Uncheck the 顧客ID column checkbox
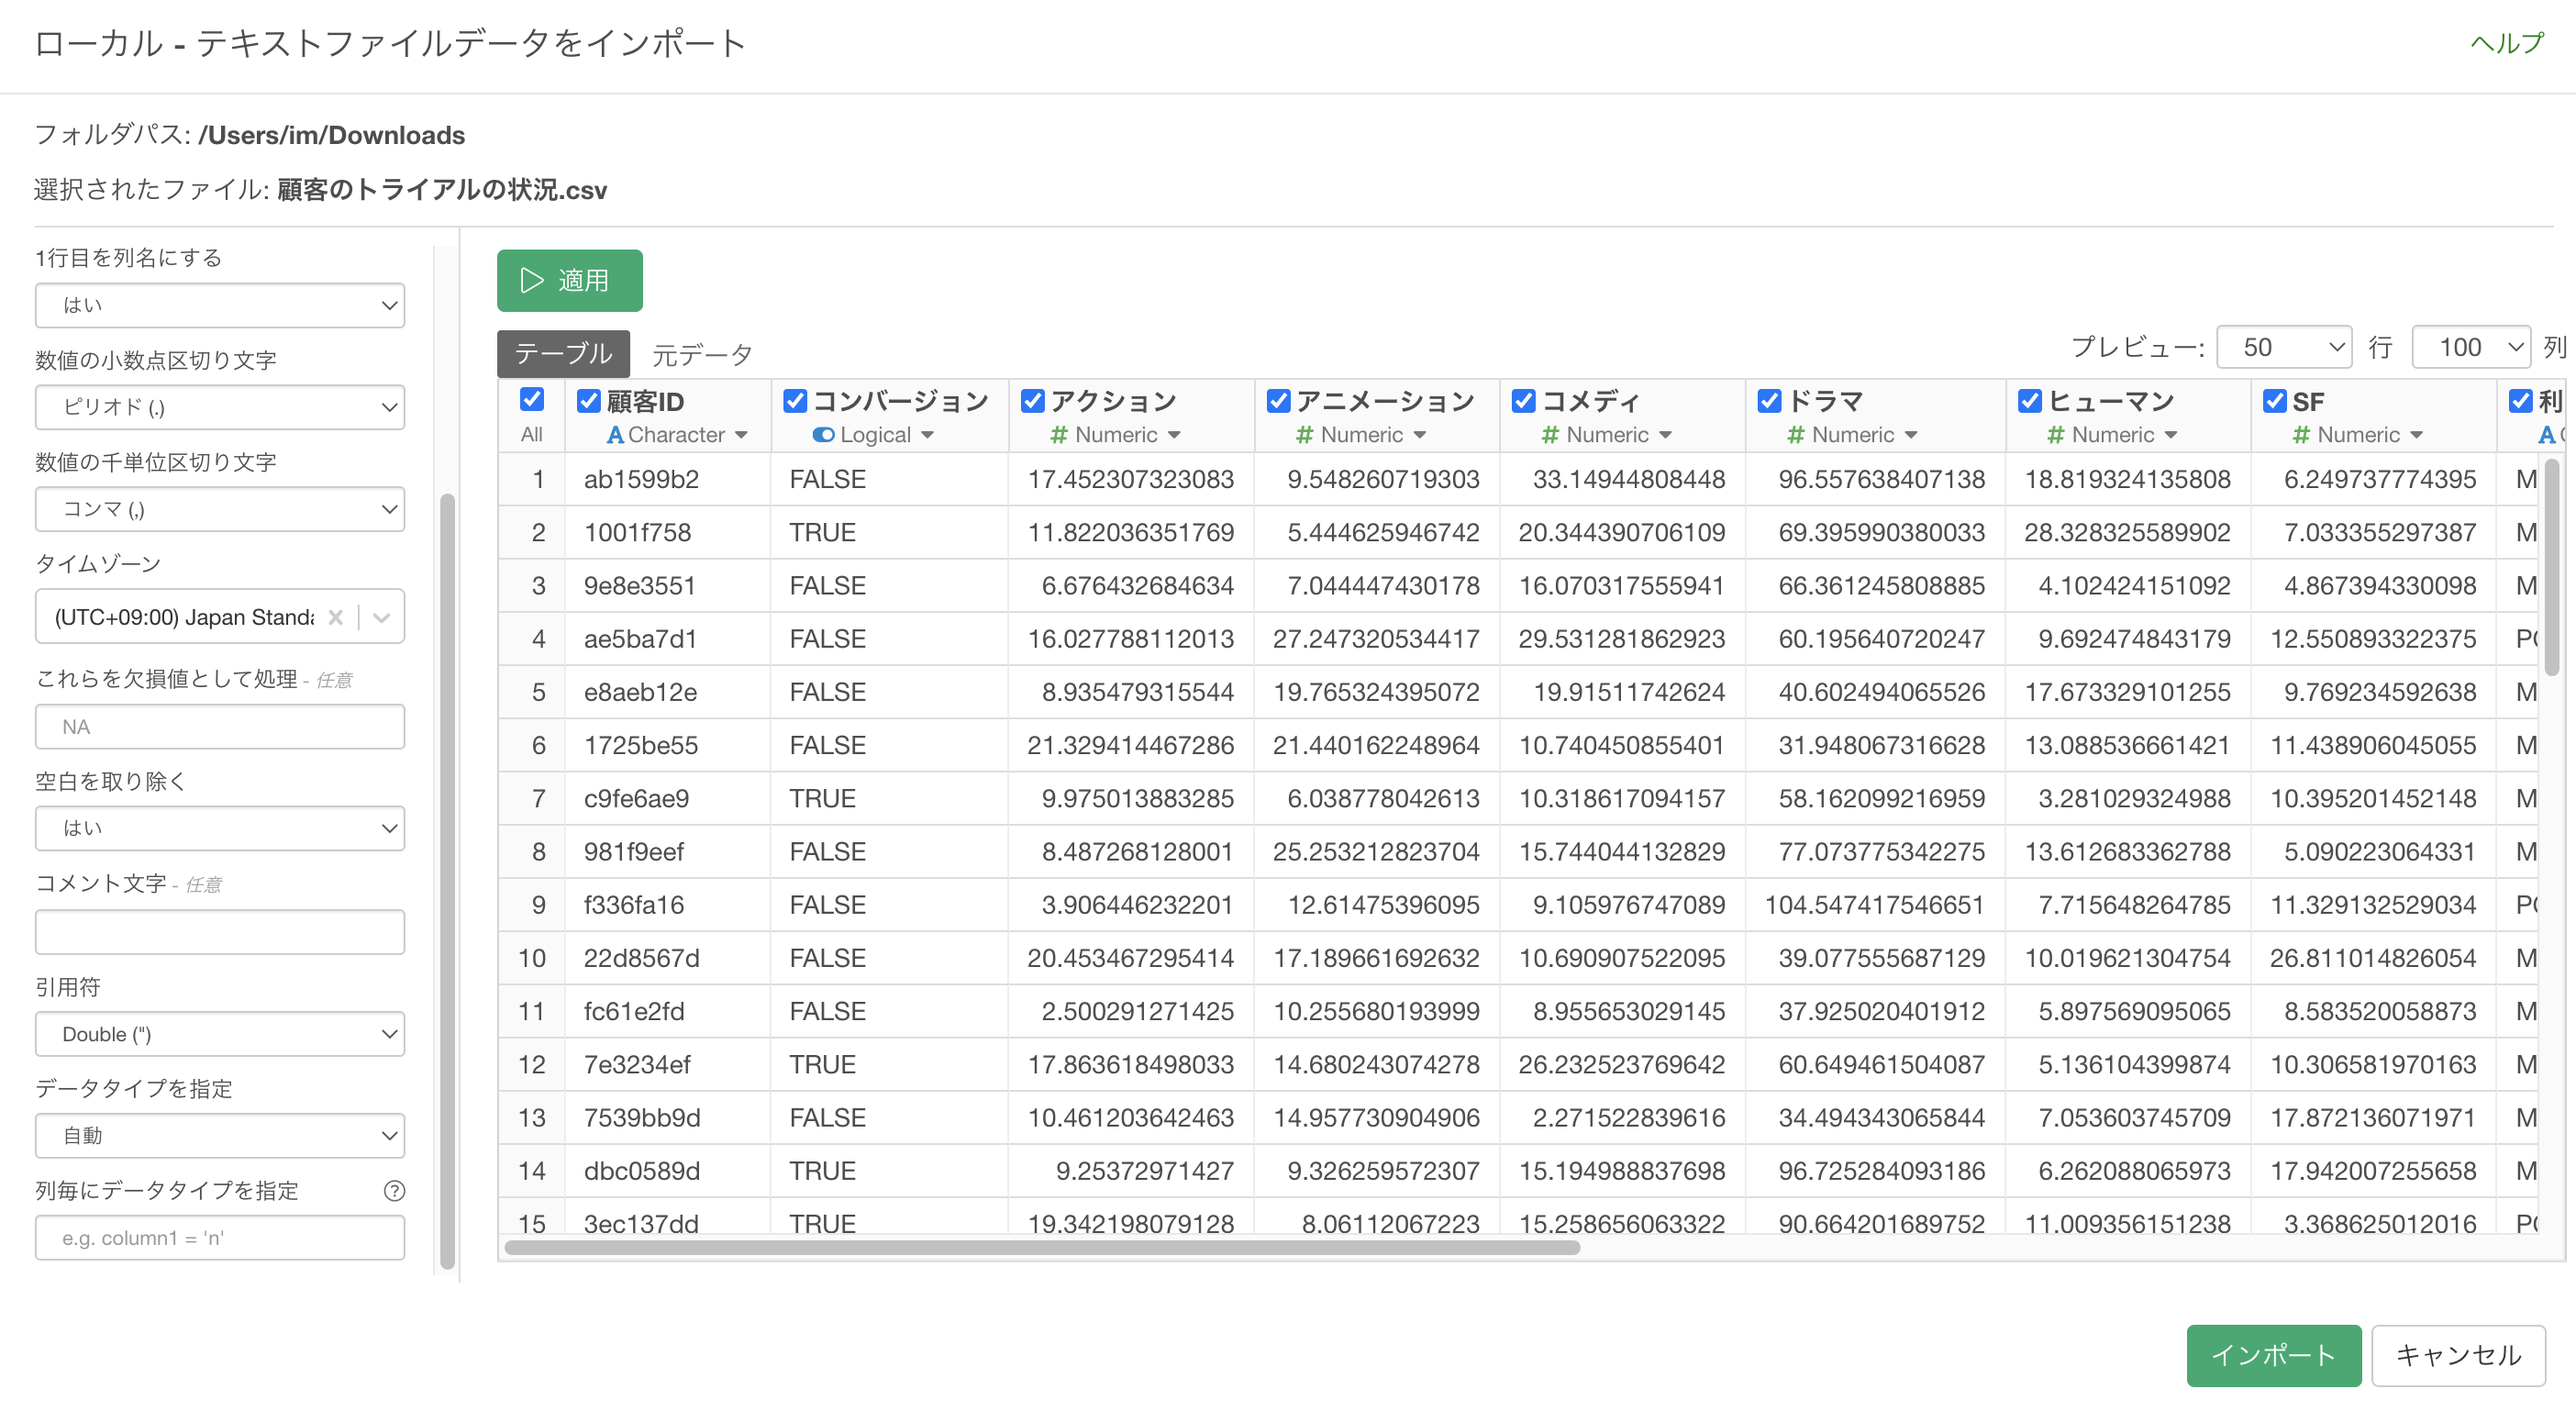2576x1411 pixels. (589, 401)
